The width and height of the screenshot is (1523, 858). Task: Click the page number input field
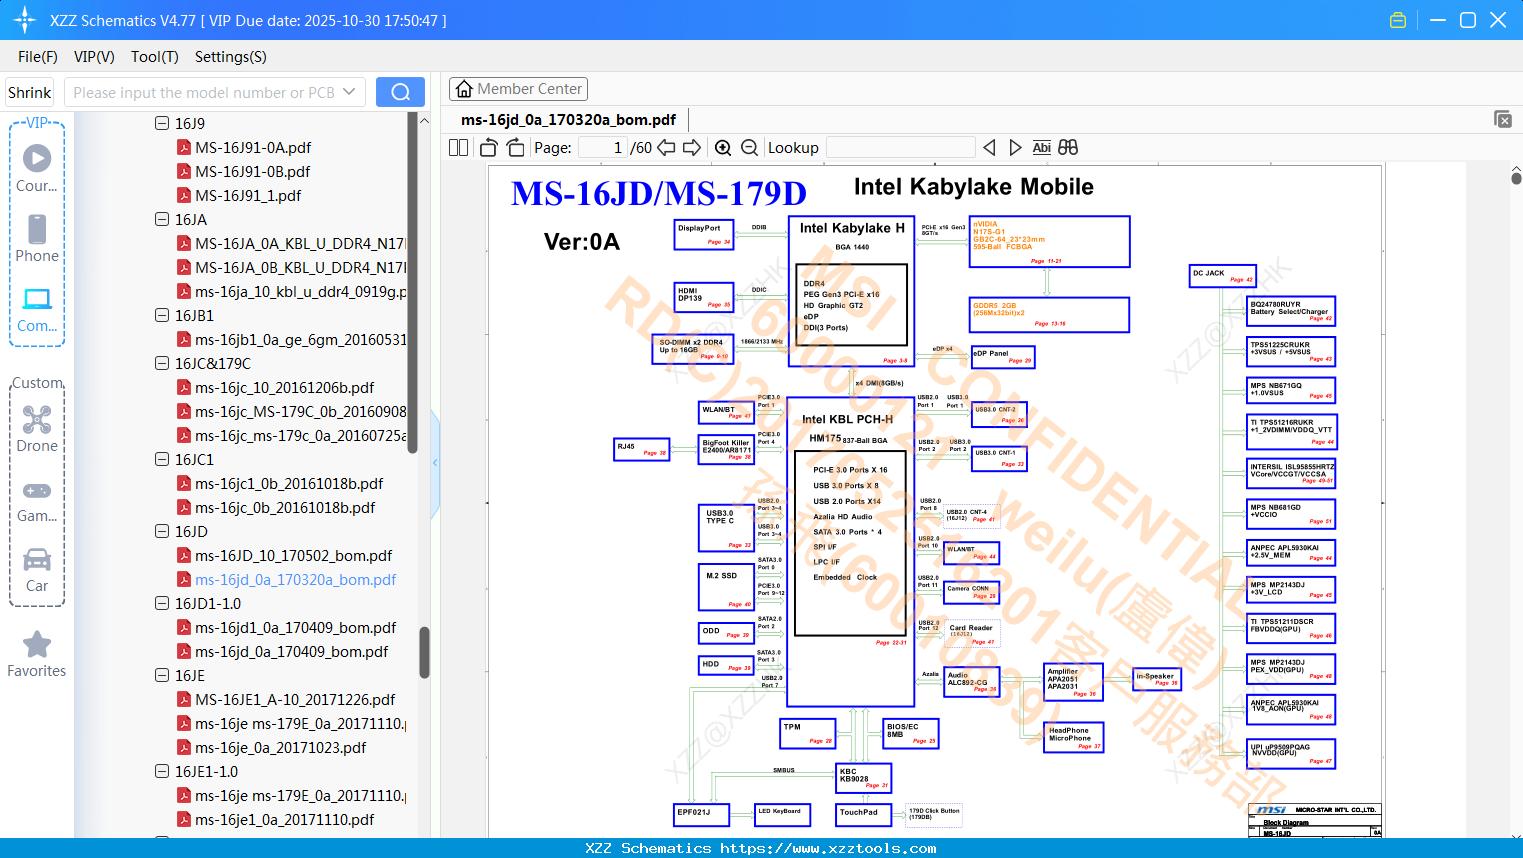click(x=603, y=148)
